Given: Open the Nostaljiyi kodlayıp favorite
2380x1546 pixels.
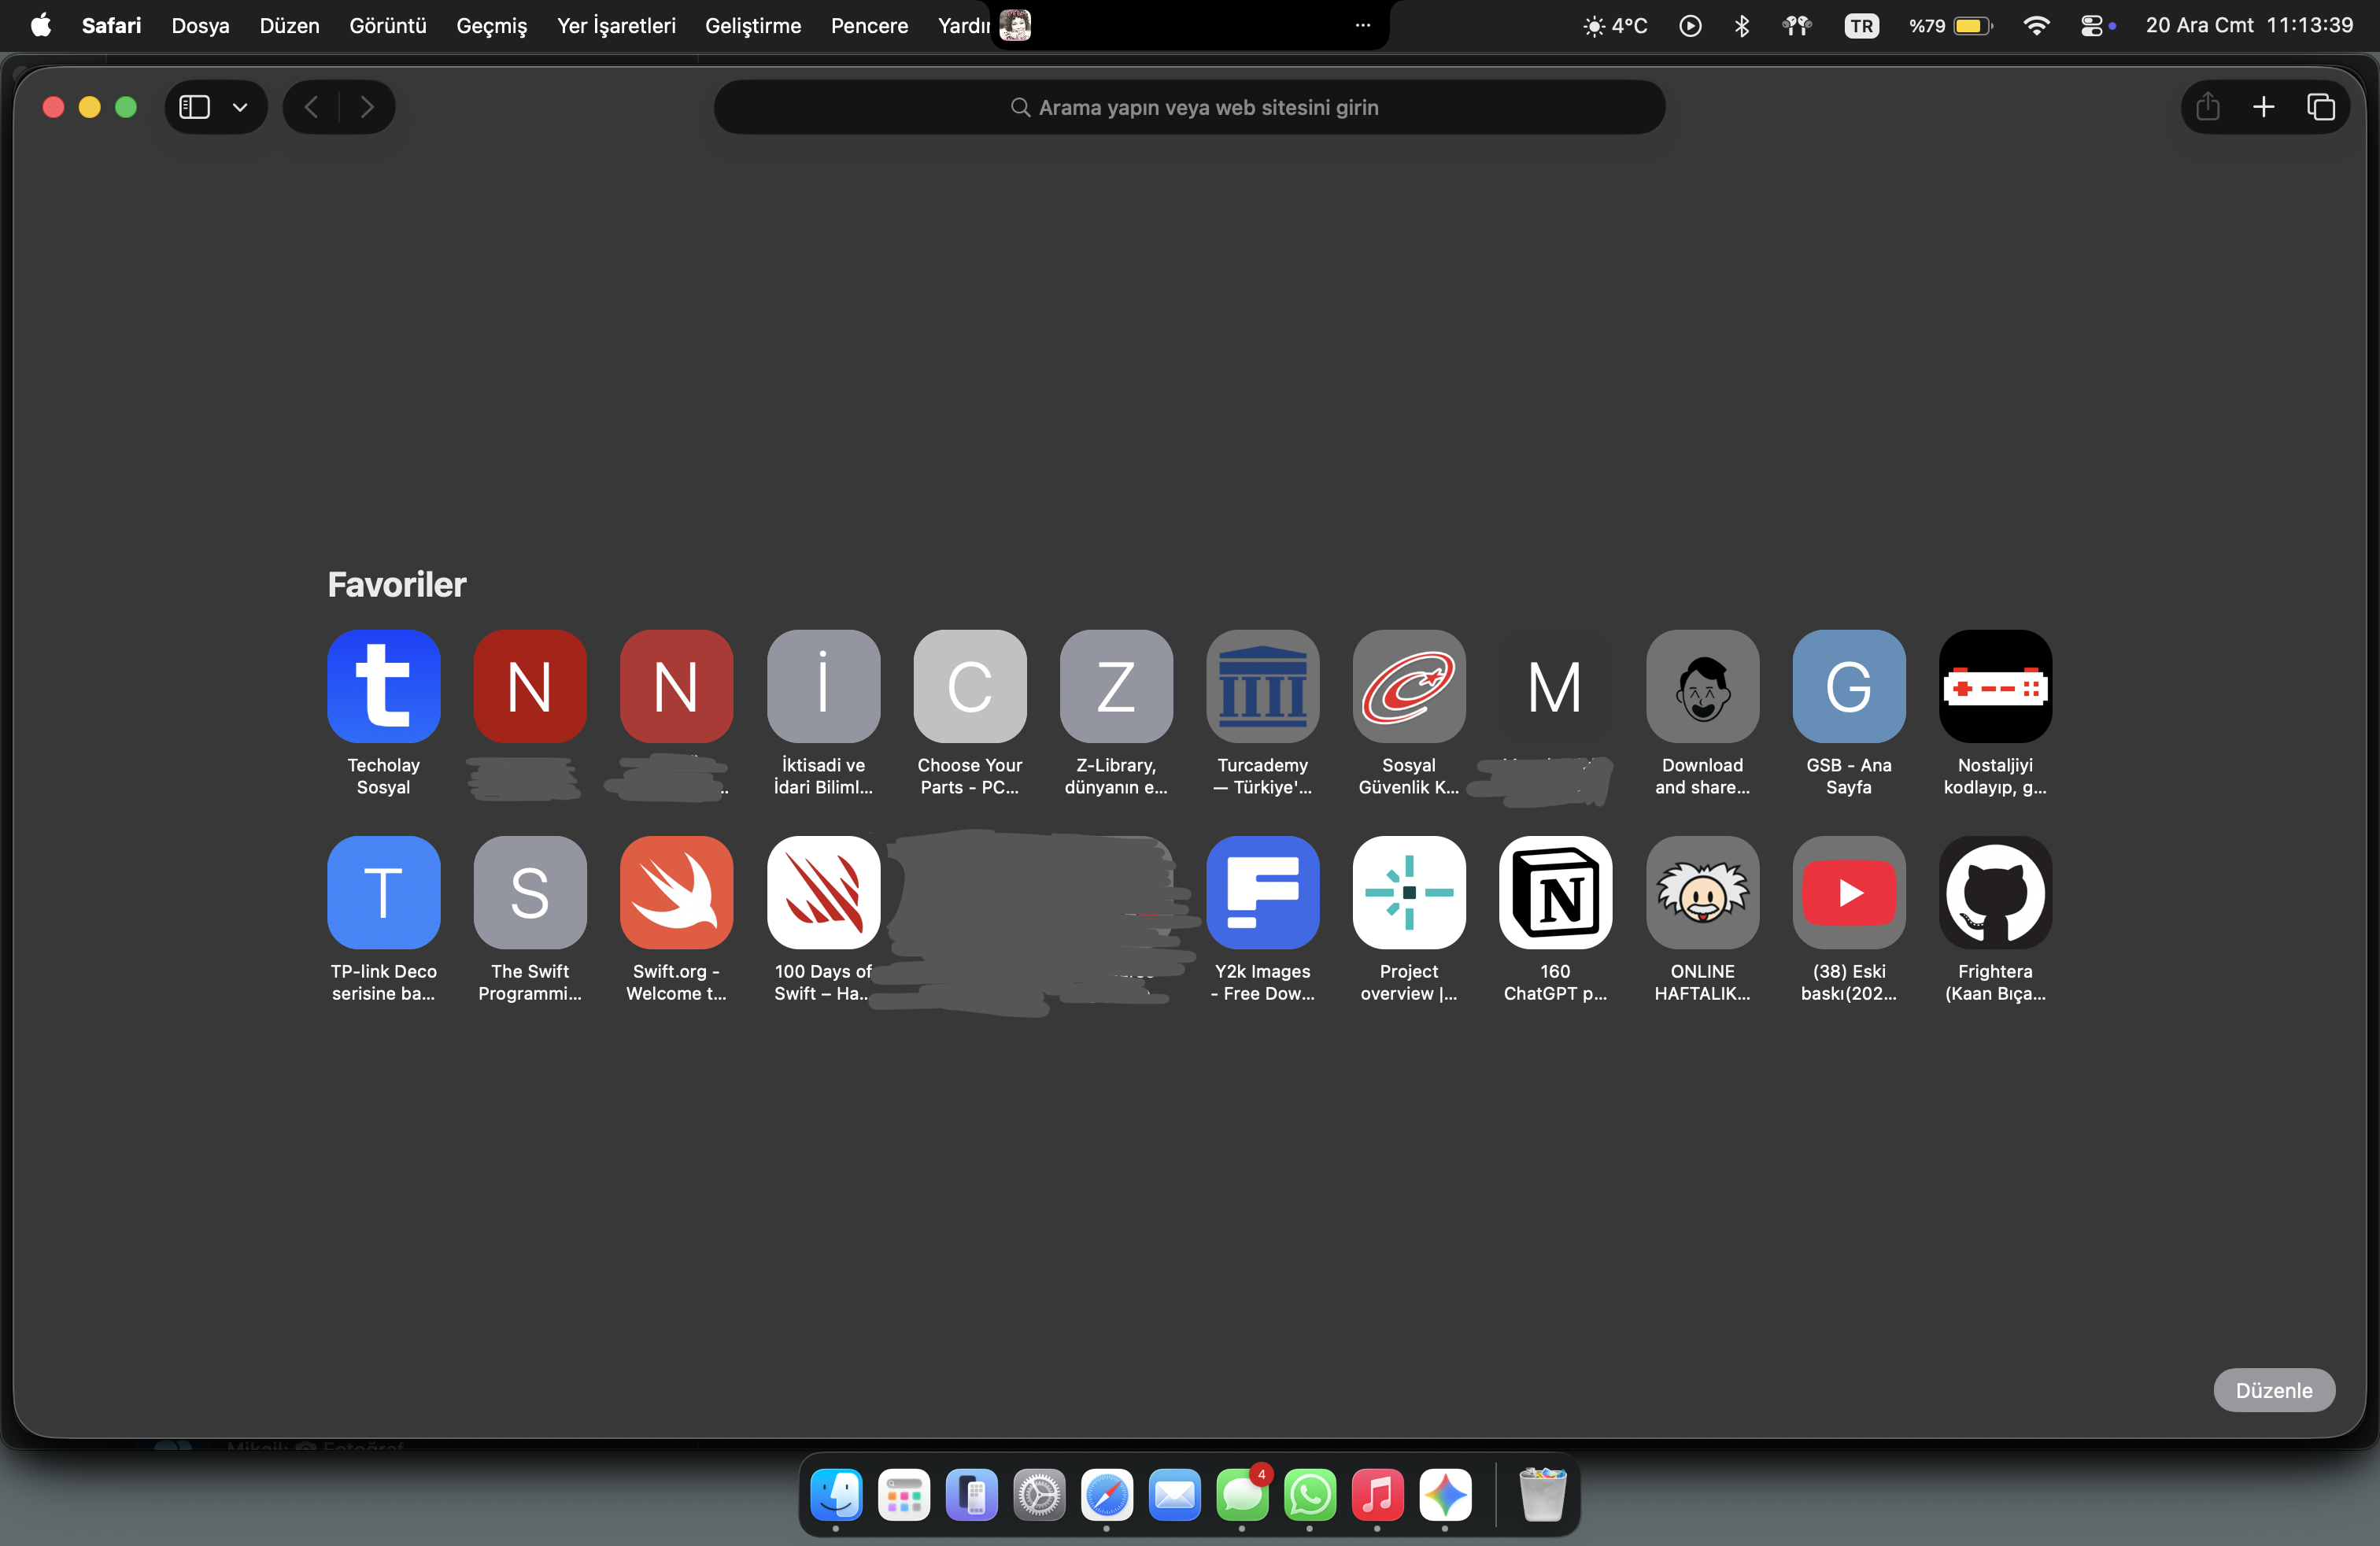Looking at the screenshot, I should pos(1995,686).
